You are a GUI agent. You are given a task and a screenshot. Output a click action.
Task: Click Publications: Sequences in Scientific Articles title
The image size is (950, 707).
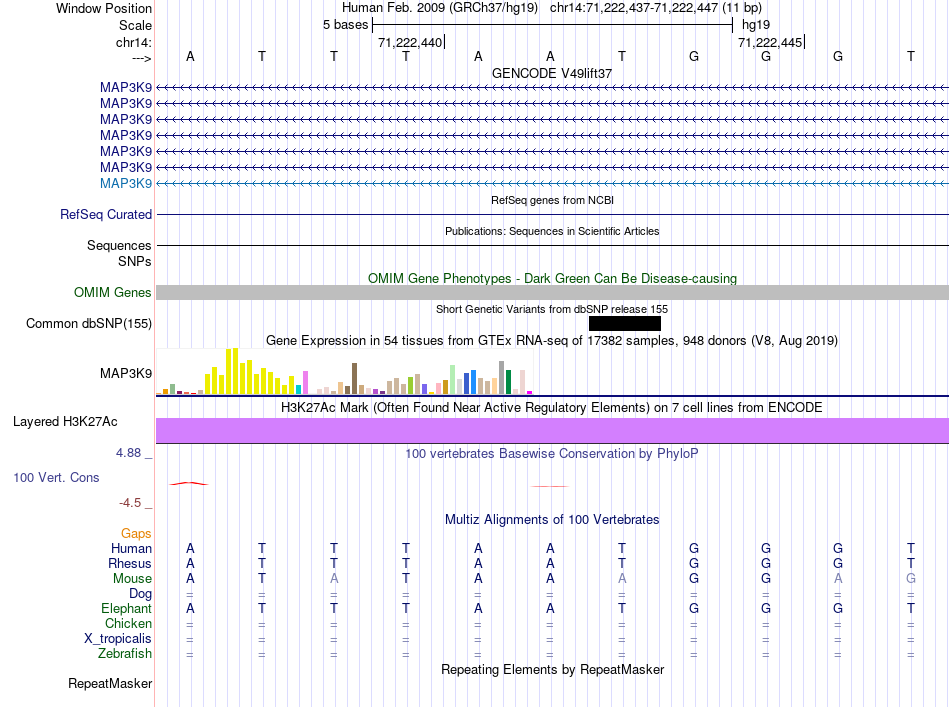552,231
